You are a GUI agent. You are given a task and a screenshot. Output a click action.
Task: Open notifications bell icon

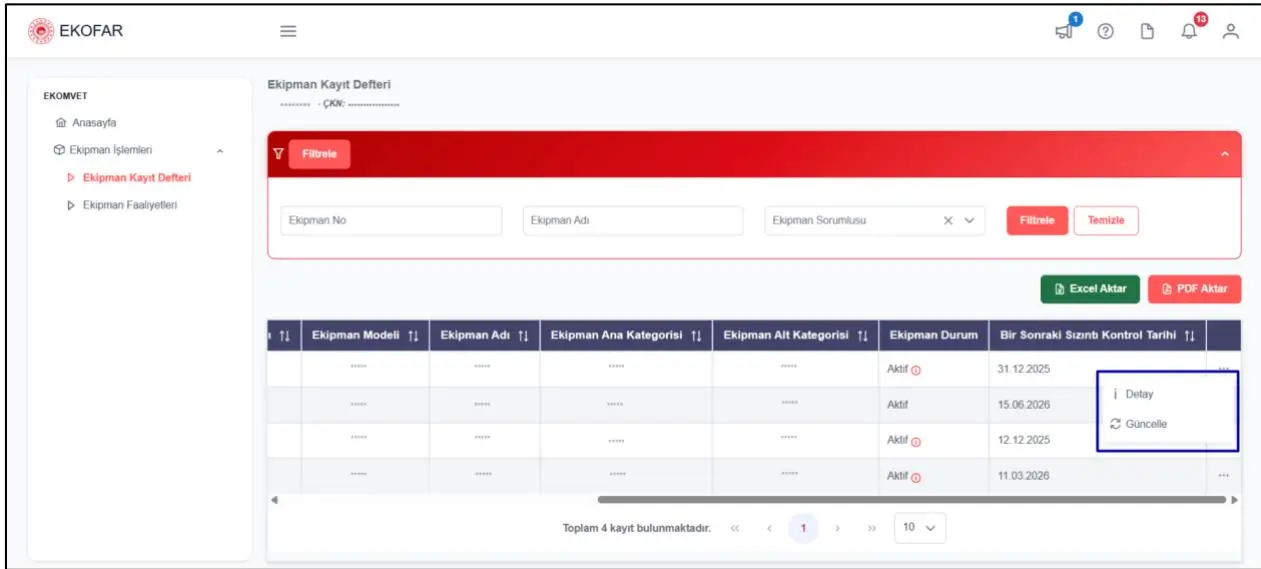click(x=1189, y=31)
